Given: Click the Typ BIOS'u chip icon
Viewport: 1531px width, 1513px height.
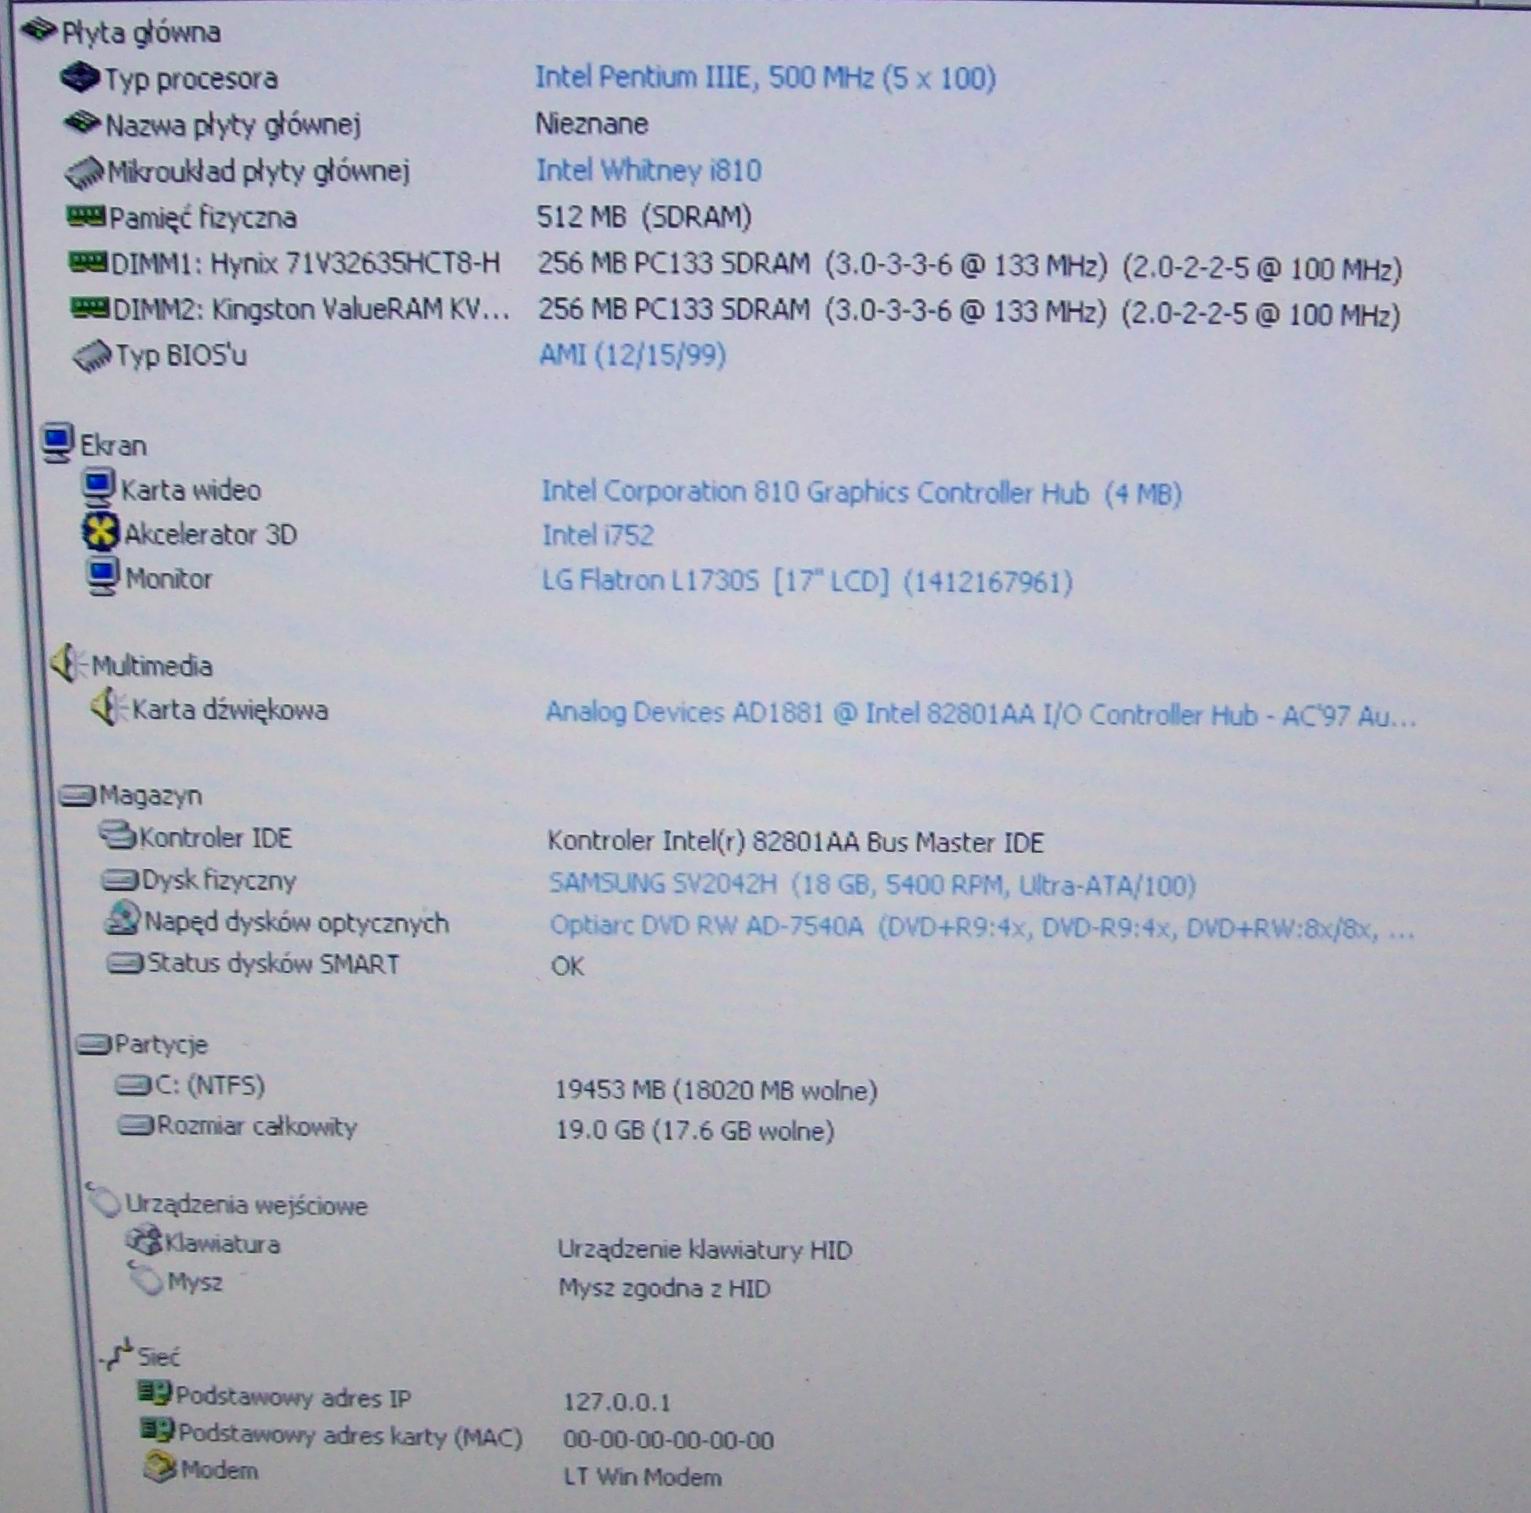Looking at the screenshot, I should (x=92, y=356).
